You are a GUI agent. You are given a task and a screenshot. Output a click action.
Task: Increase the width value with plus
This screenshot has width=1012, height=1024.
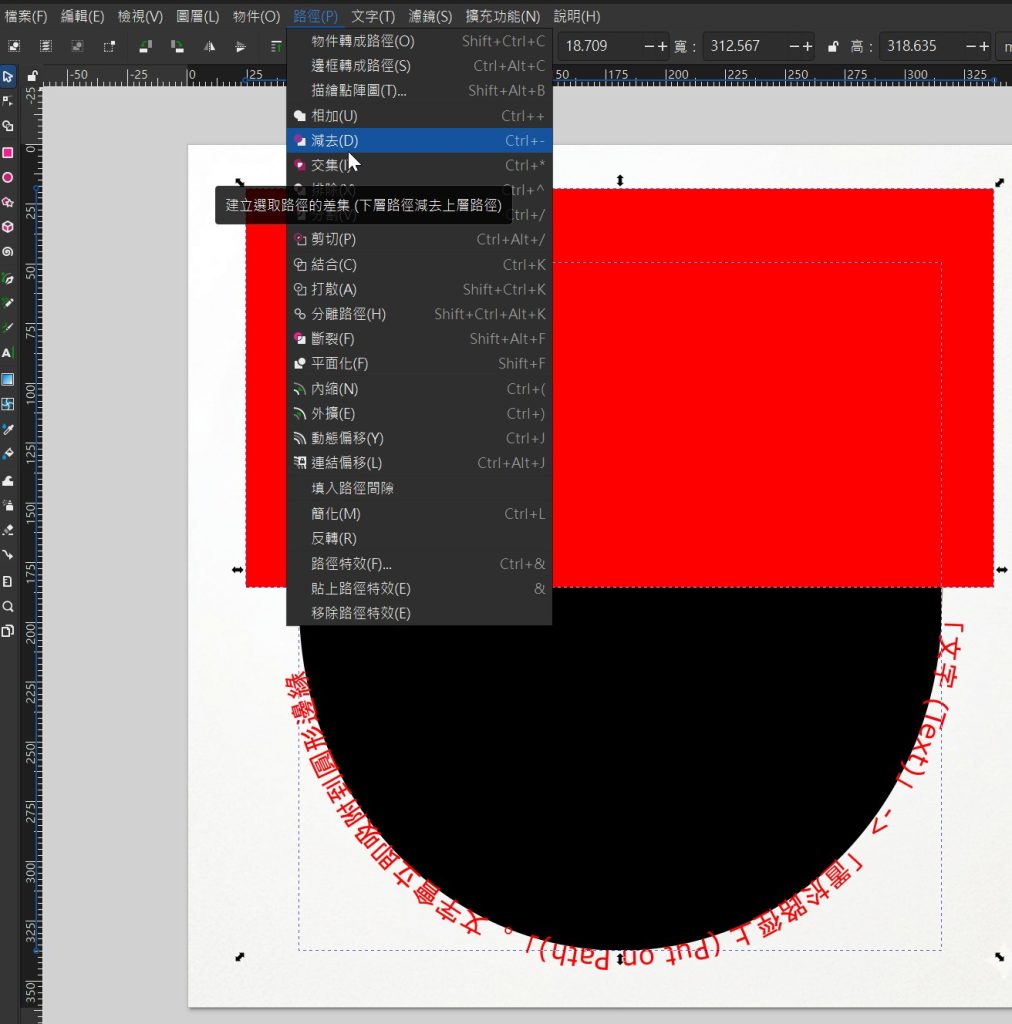[807, 46]
